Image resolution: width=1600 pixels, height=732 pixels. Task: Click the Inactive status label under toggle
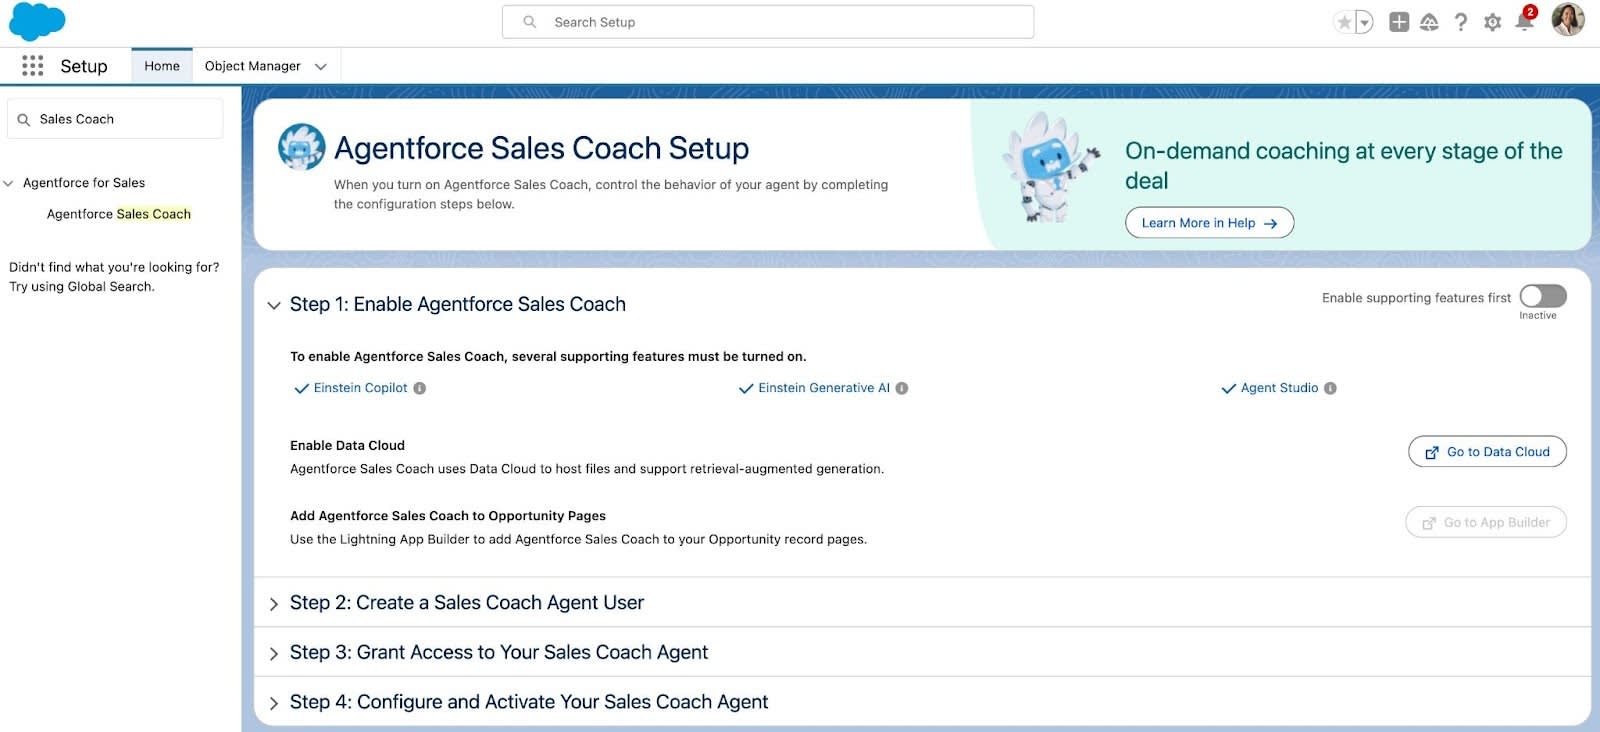[1538, 316]
